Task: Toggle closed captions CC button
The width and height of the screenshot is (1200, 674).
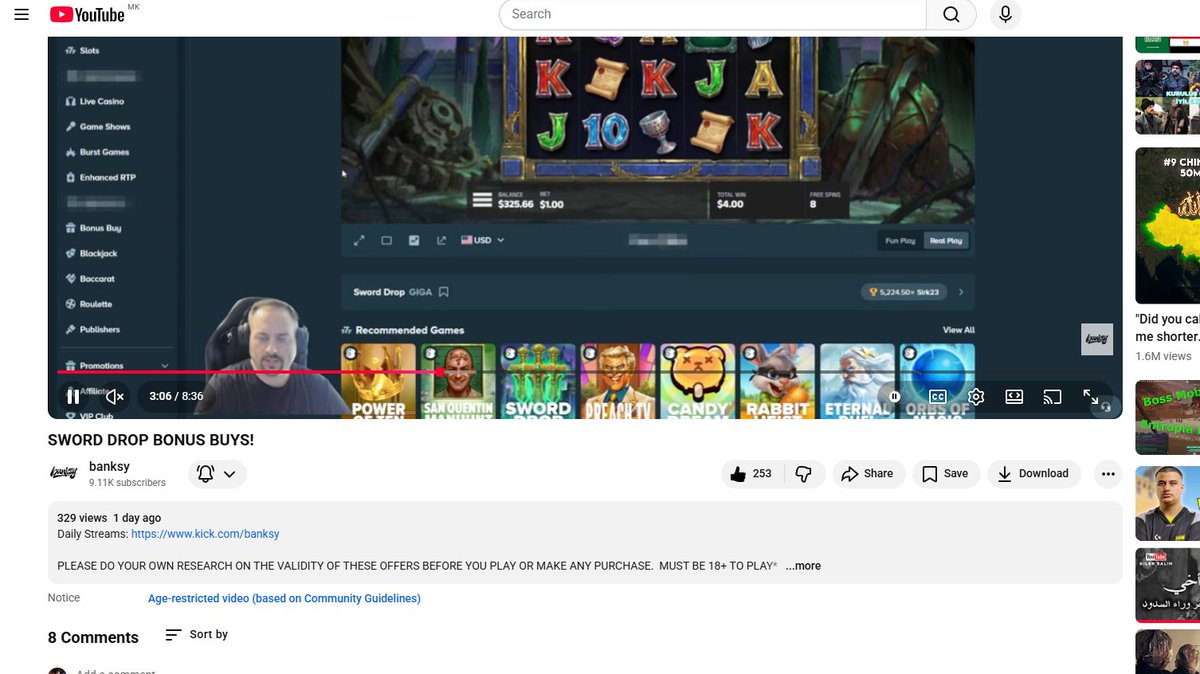Action: point(938,396)
